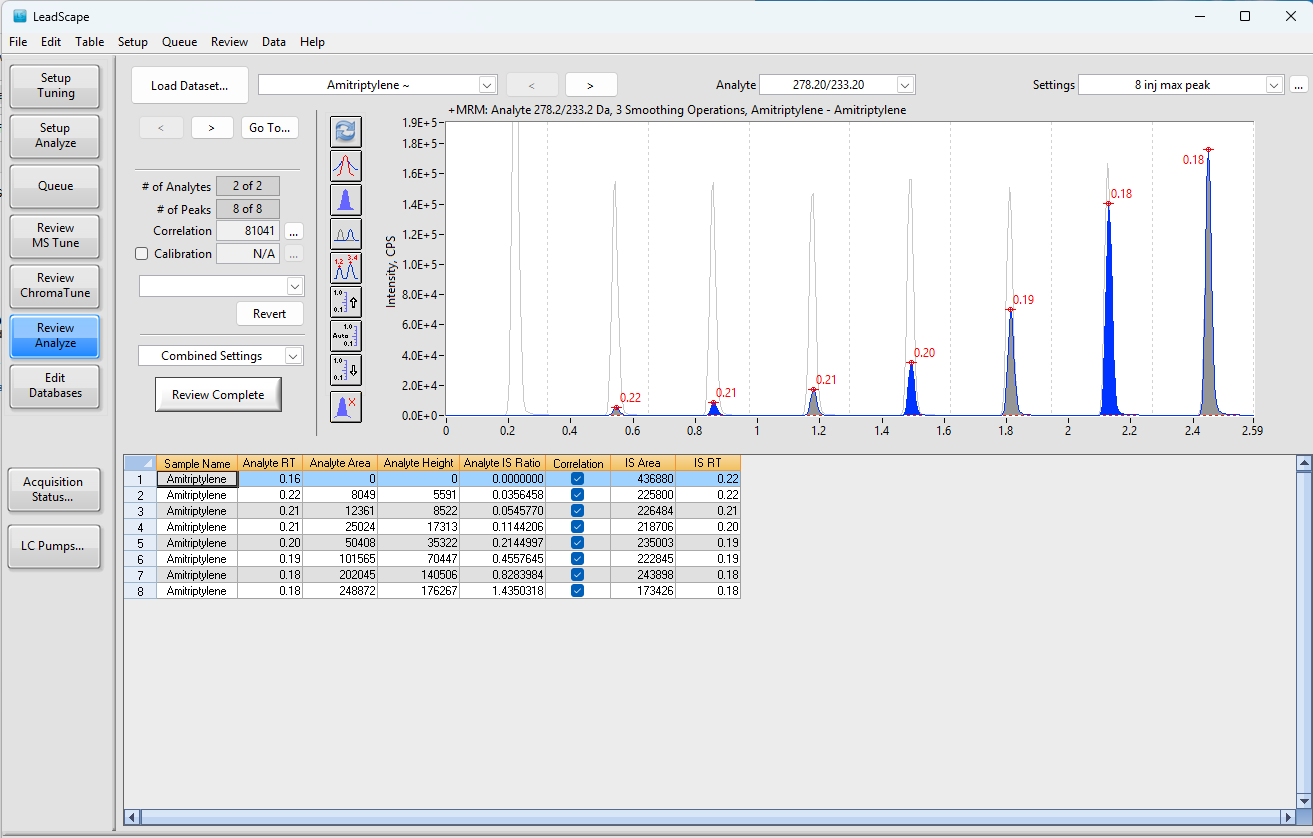Enable the Calibration checkbox

tap(142, 254)
